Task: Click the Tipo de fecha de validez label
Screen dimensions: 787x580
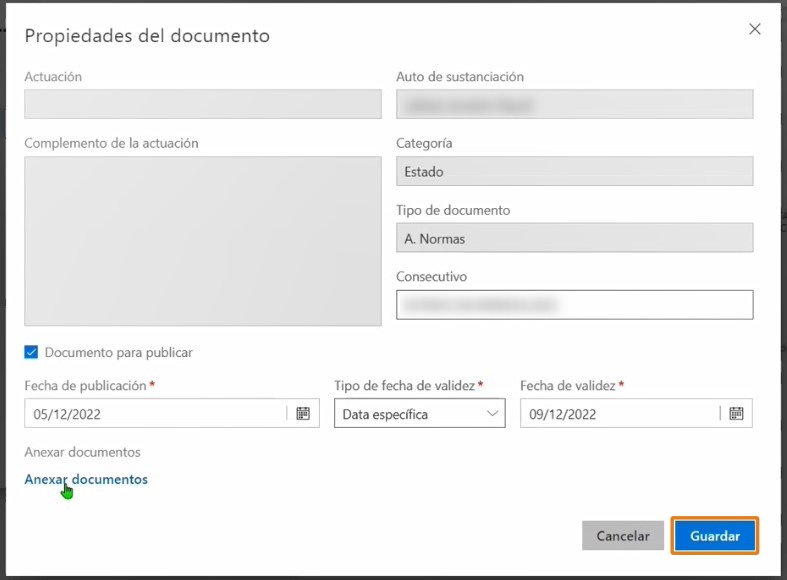Action: coord(405,385)
